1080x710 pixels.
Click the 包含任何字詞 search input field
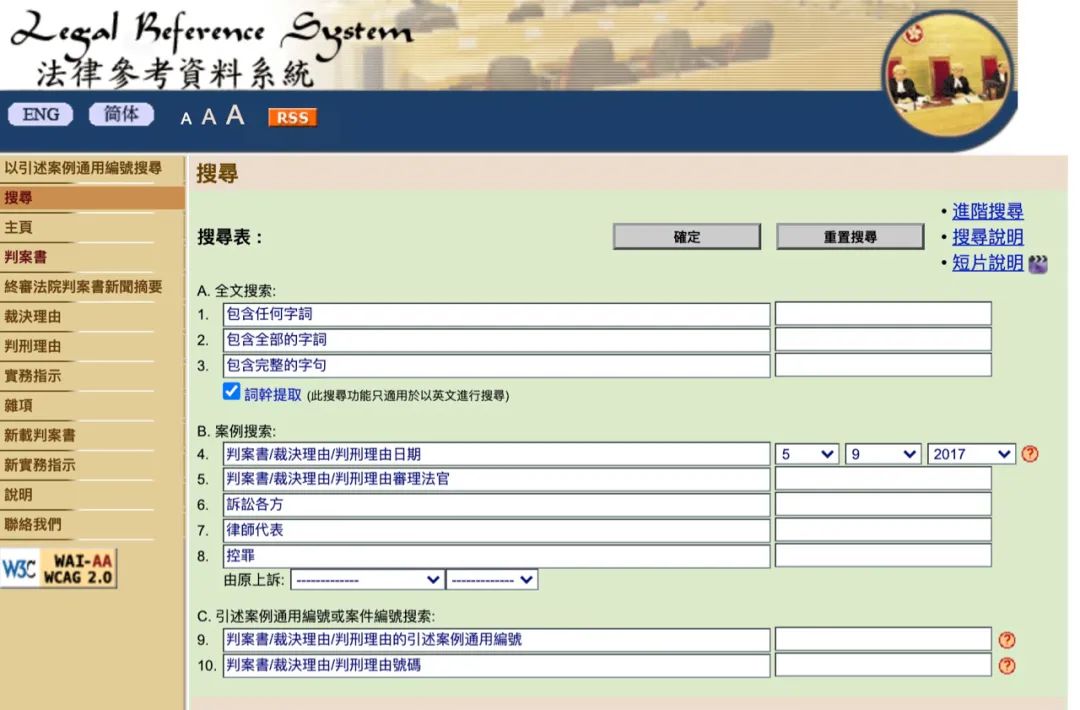tap(495, 313)
